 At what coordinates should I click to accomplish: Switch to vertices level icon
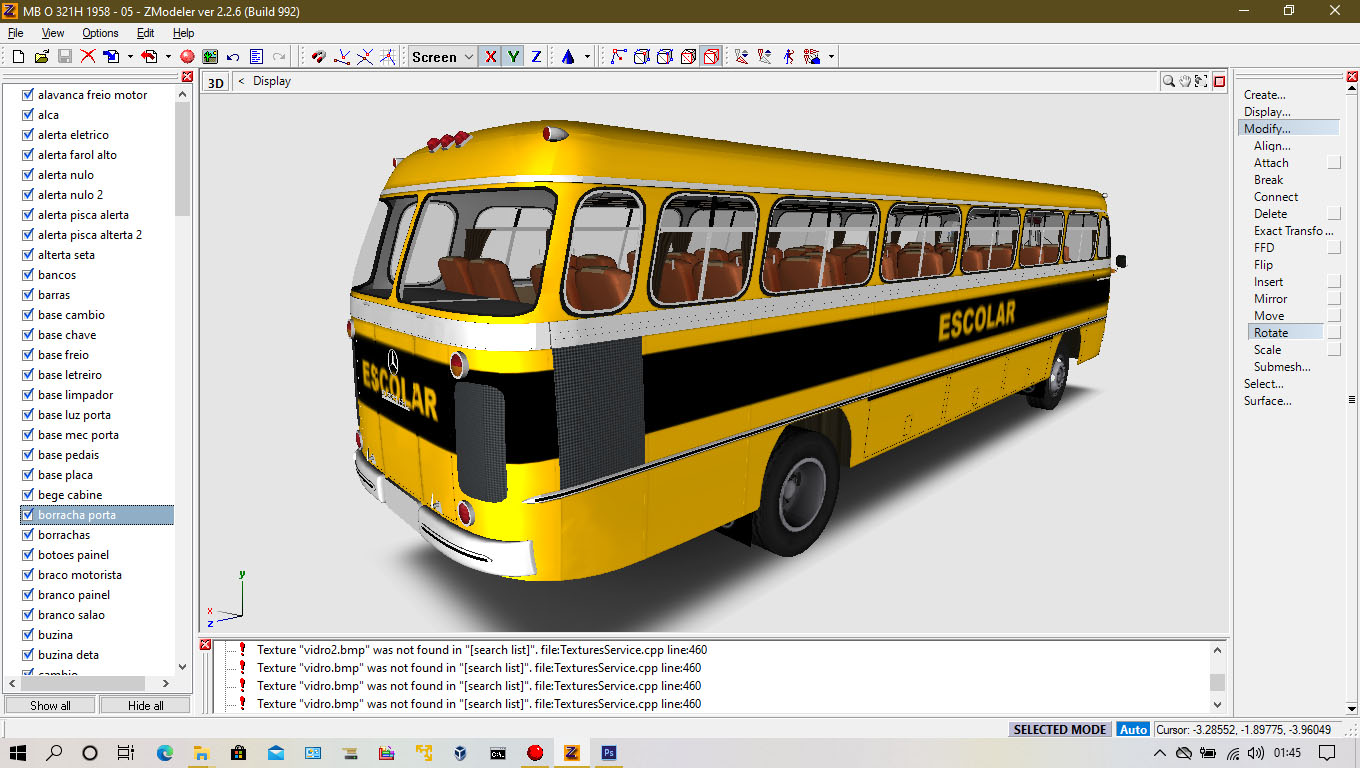(619, 57)
